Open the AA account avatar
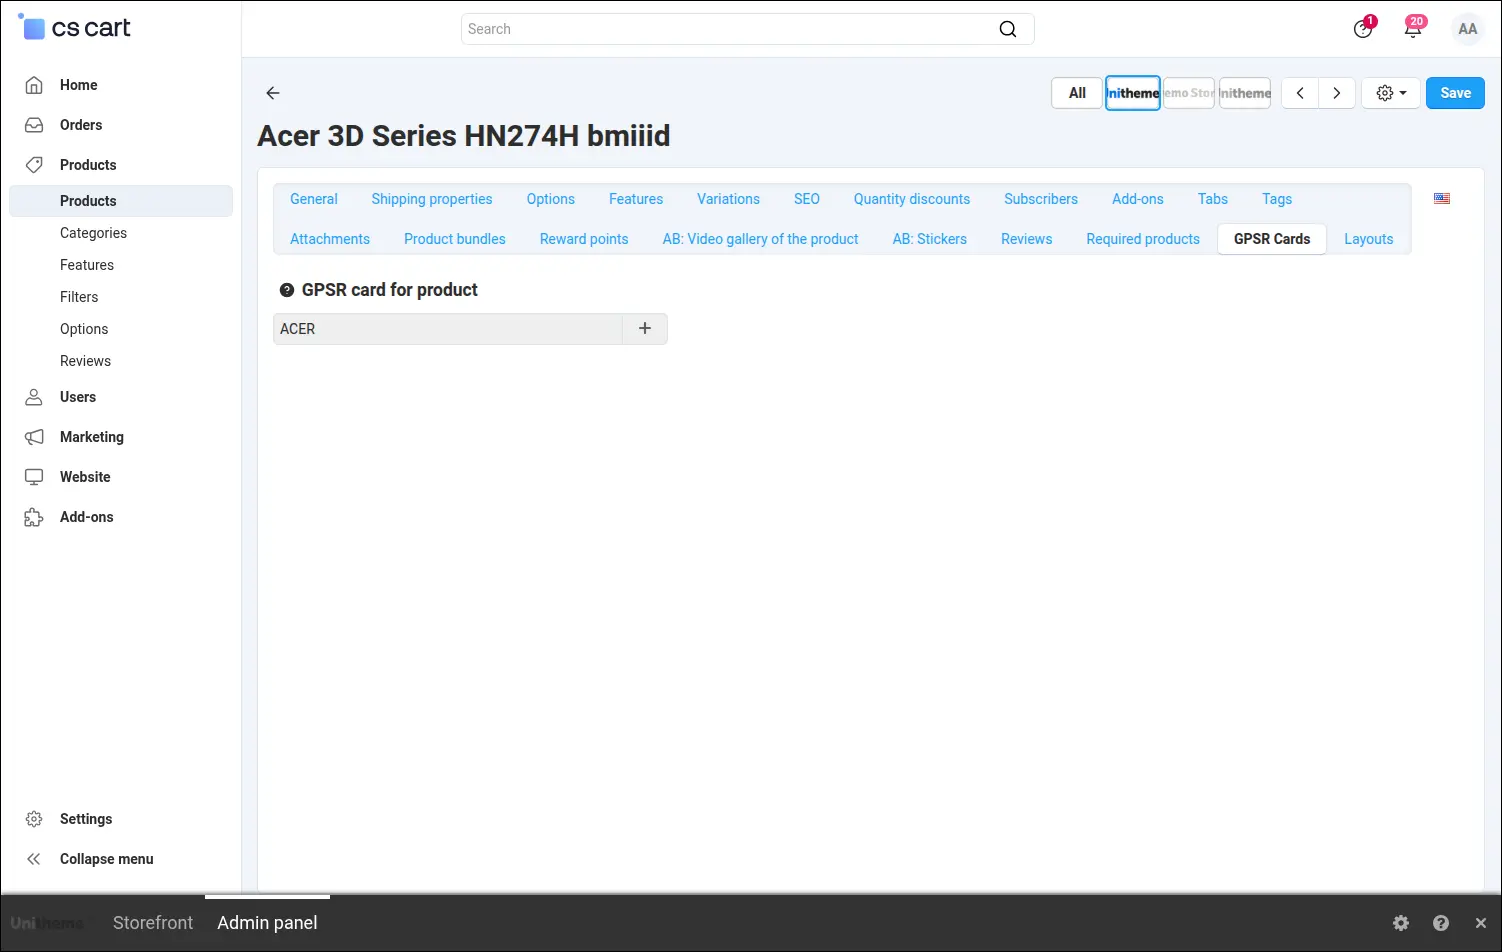Viewport: 1502px width, 952px height. point(1467,29)
